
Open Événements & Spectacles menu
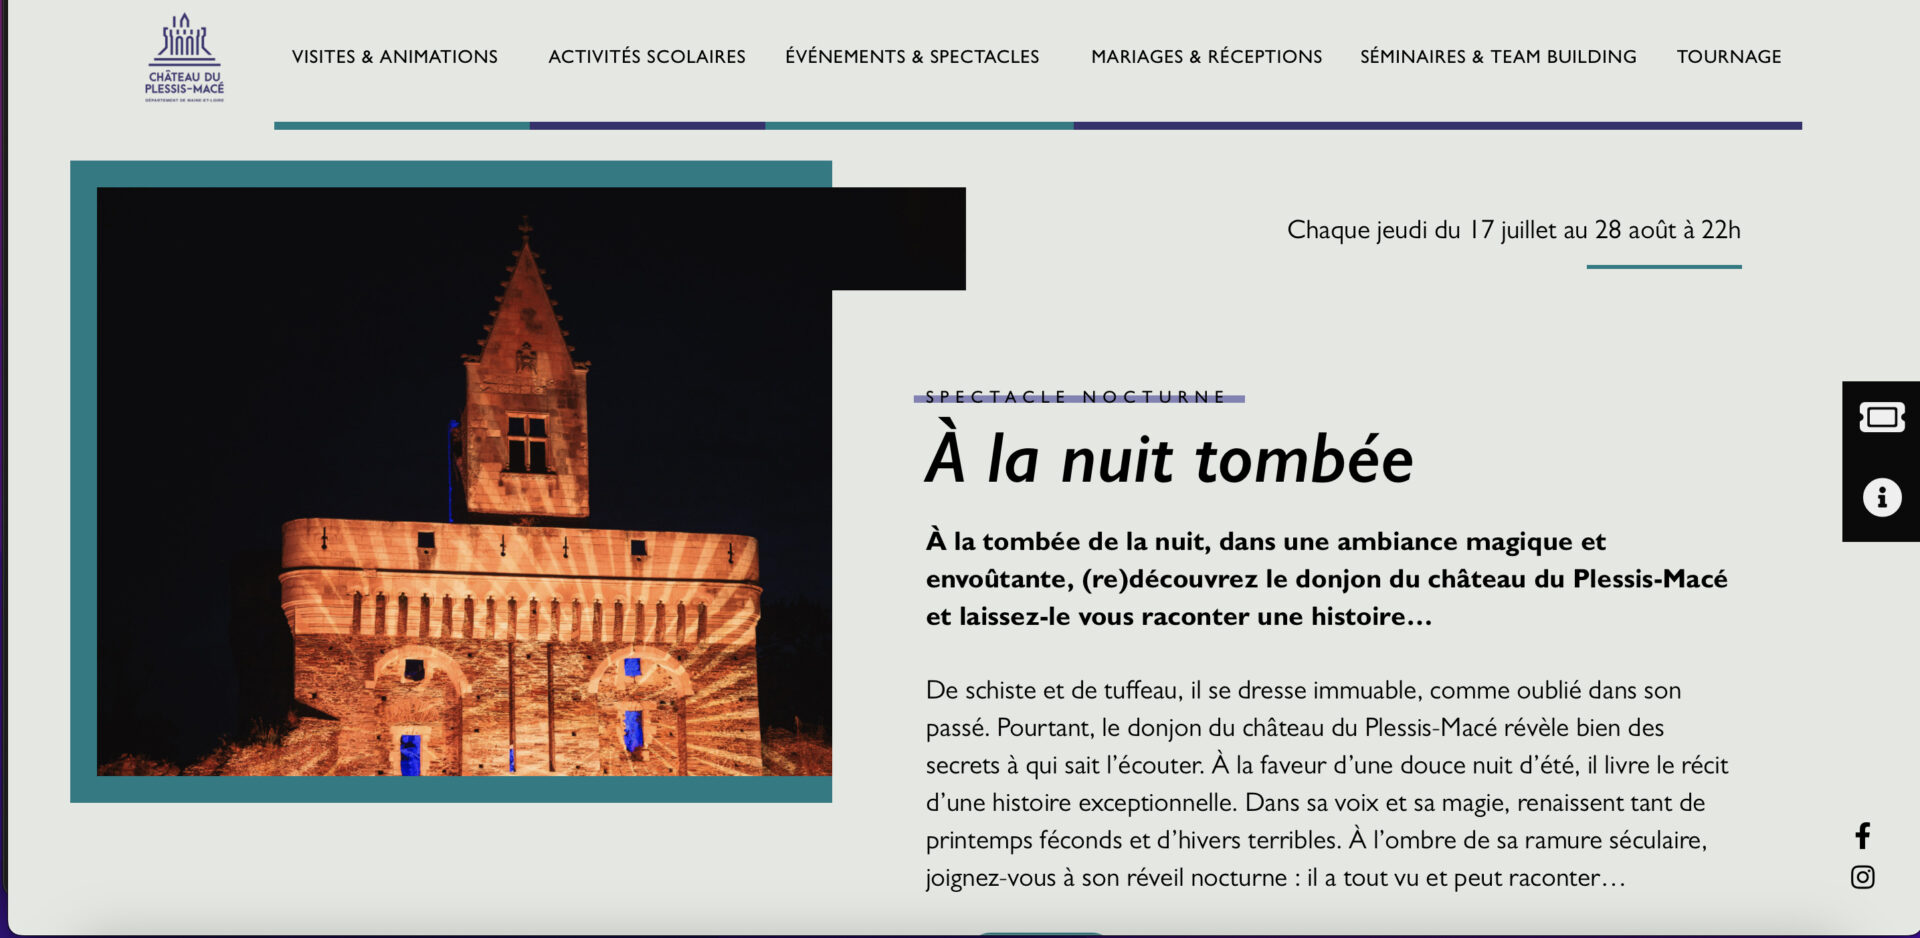click(912, 57)
